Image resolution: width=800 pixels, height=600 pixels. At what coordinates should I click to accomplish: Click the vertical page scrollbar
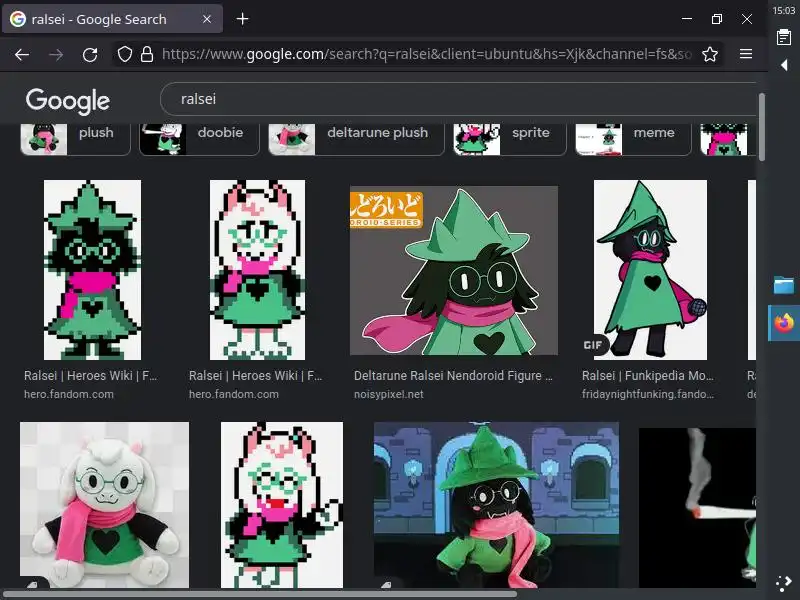[x=761, y=127]
